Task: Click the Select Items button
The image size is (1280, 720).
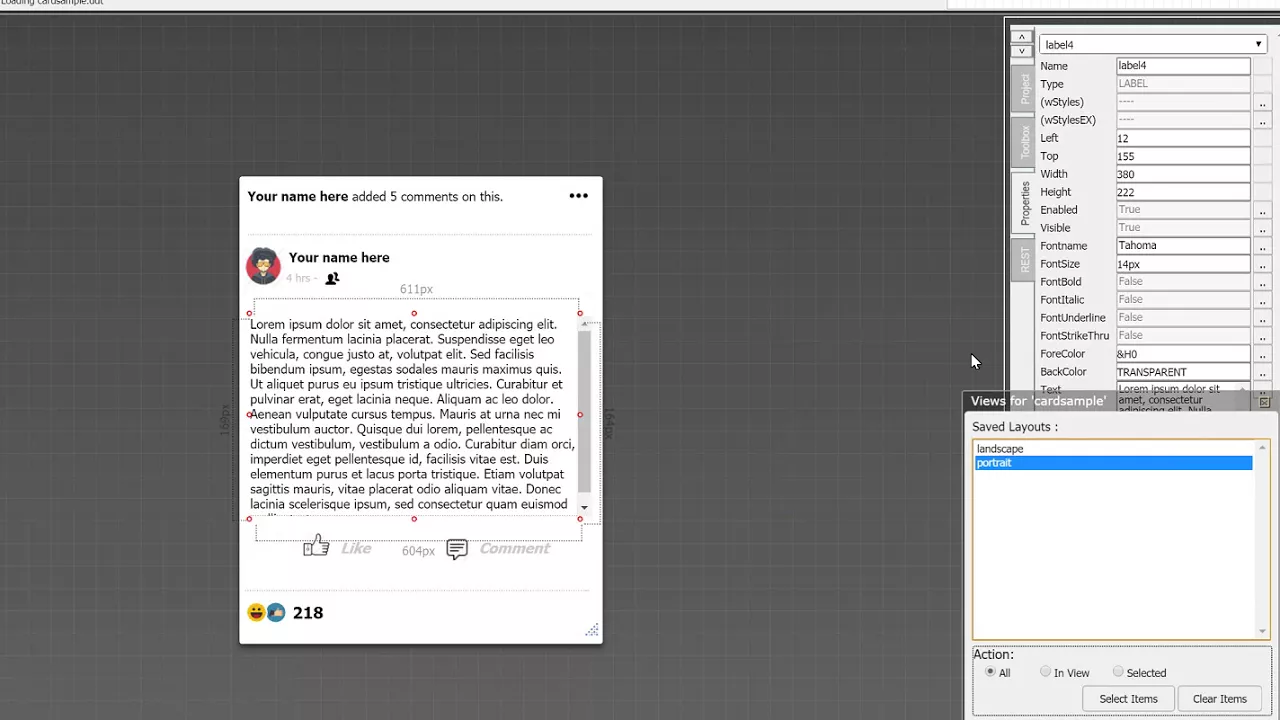Action: click(x=1128, y=699)
